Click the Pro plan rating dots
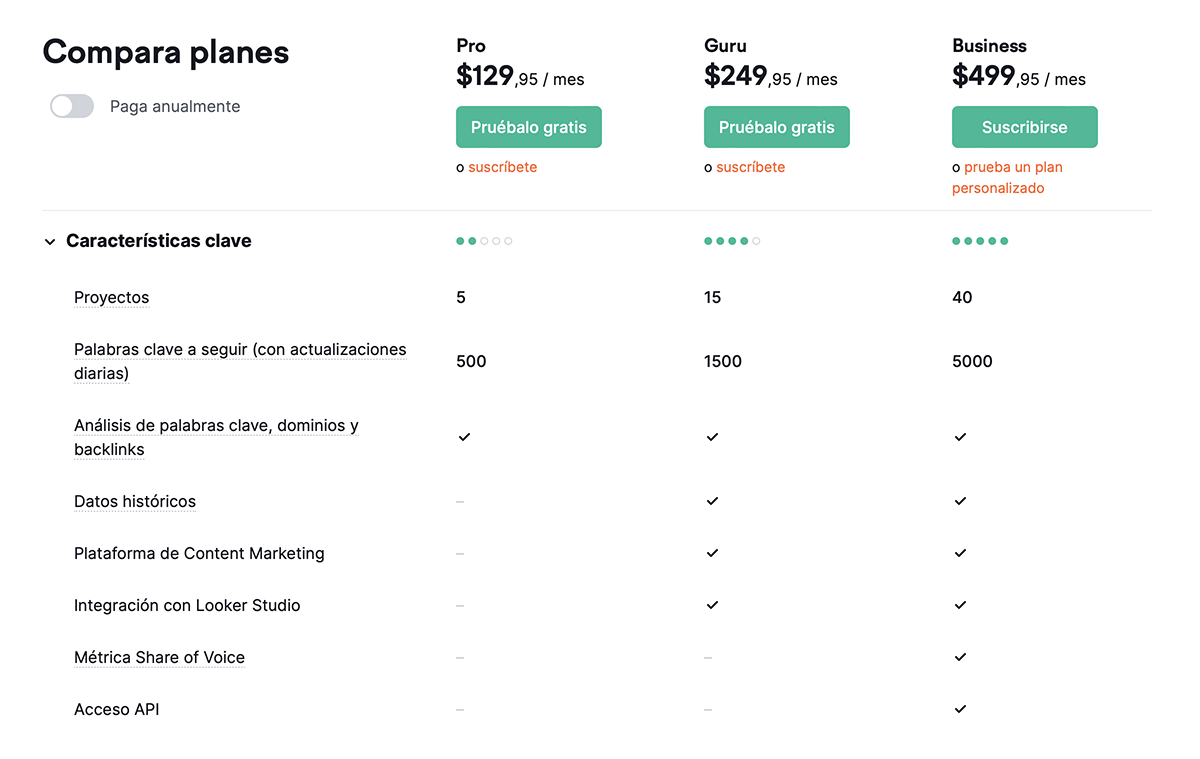 click(x=484, y=241)
